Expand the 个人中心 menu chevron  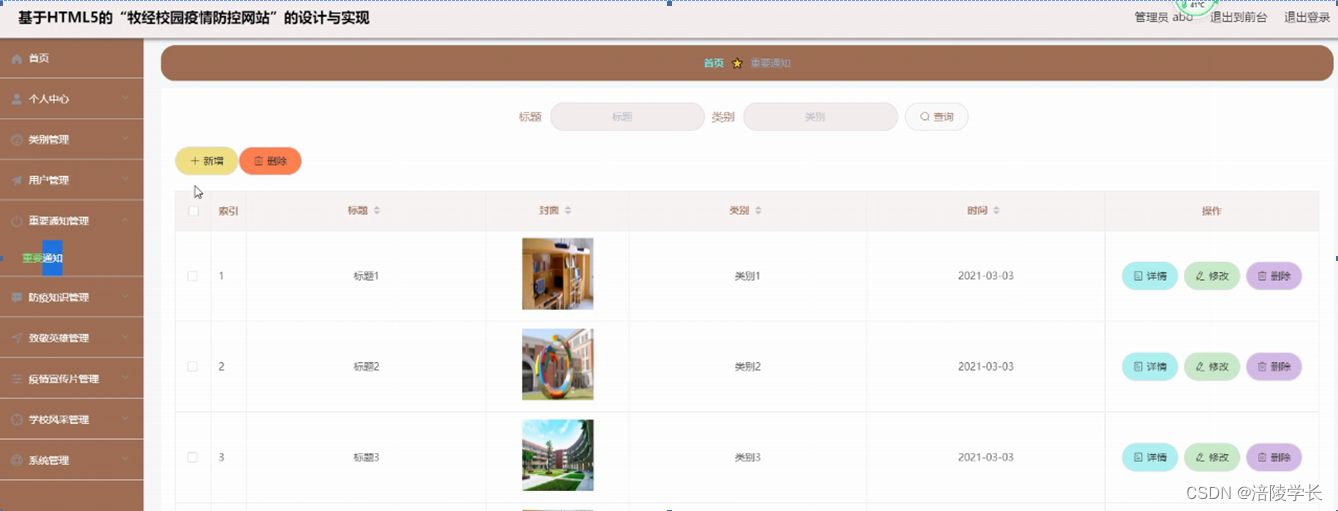[x=125, y=99]
